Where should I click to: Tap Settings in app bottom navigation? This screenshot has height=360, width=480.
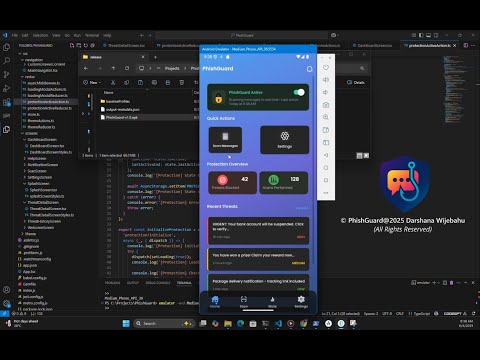301,302
